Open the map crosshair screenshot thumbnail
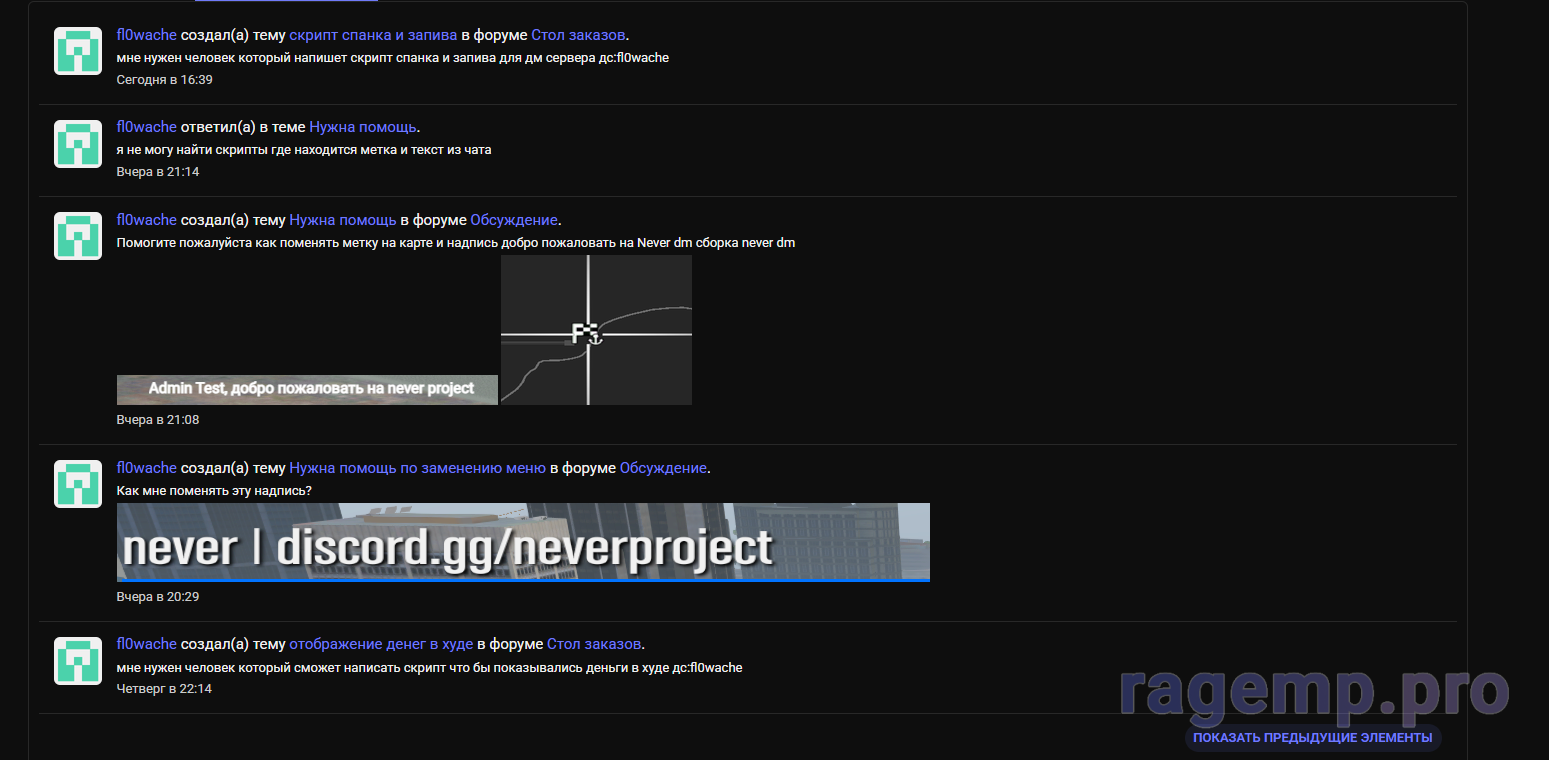The width and height of the screenshot is (1549, 760). tap(596, 330)
